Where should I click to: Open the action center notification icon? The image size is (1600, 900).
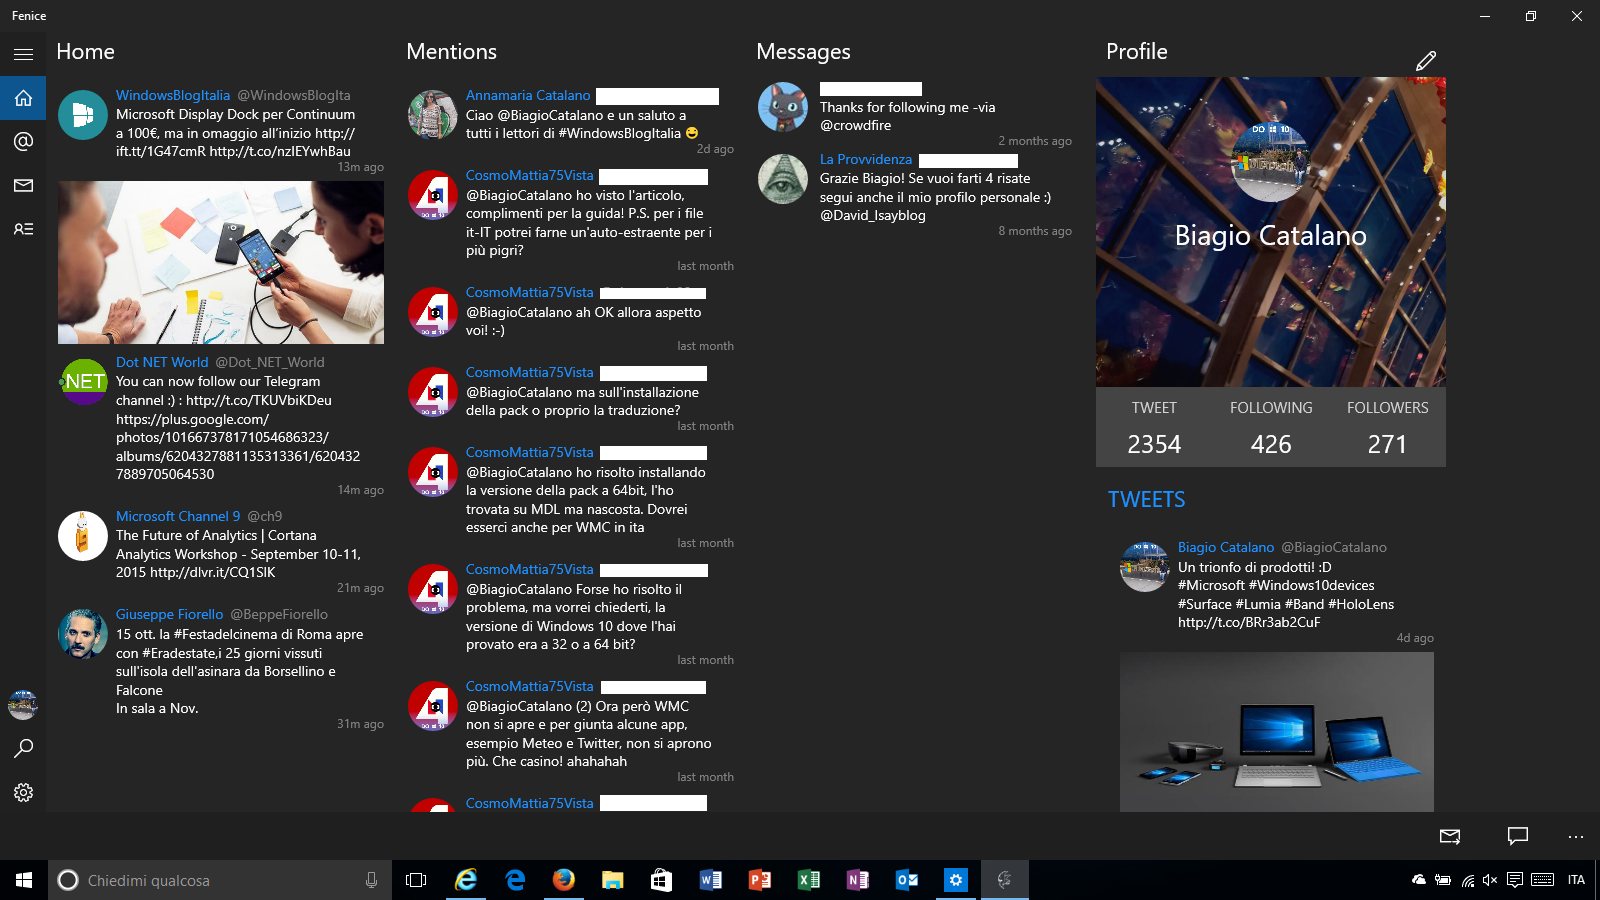tap(1515, 880)
